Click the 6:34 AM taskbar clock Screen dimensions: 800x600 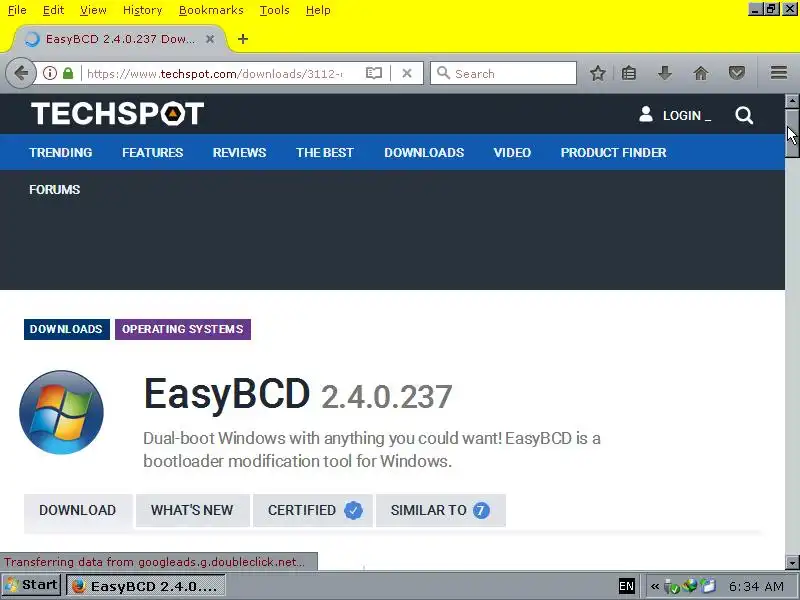(x=756, y=586)
